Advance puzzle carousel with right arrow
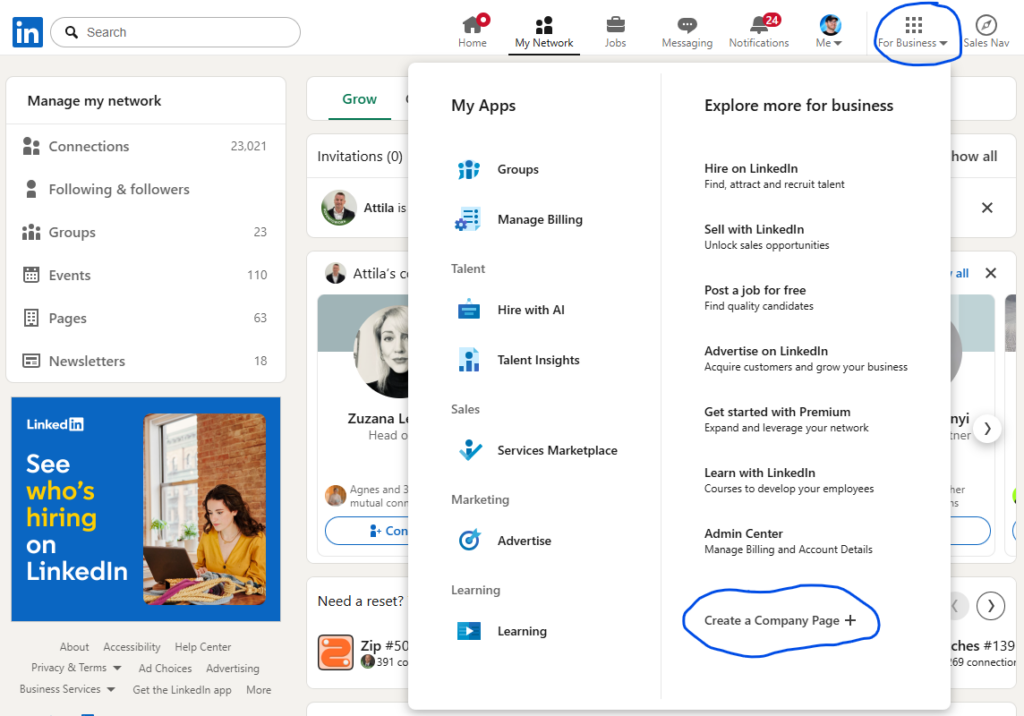The image size is (1024, 716). coord(991,606)
